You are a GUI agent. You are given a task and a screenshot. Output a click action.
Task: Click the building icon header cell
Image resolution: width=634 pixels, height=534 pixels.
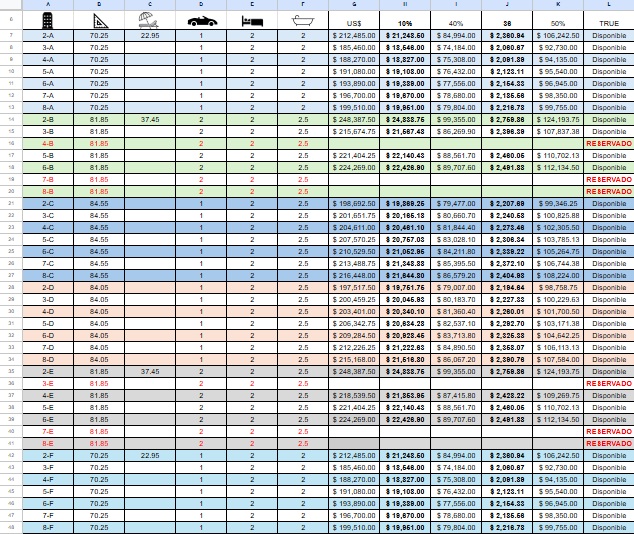pos(47,20)
